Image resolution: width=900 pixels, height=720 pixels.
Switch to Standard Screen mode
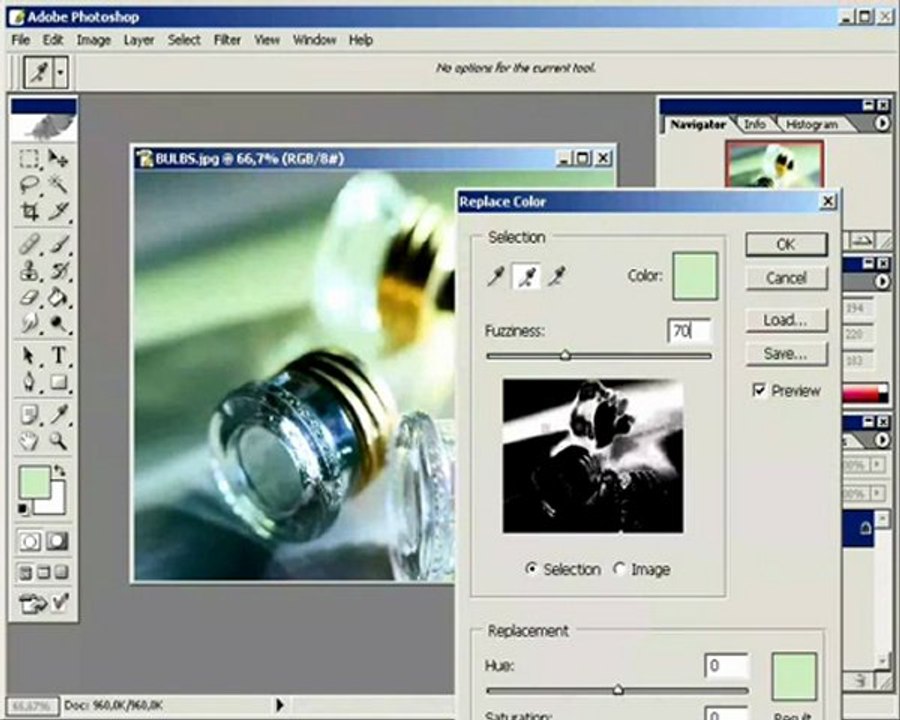[x=25, y=572]
